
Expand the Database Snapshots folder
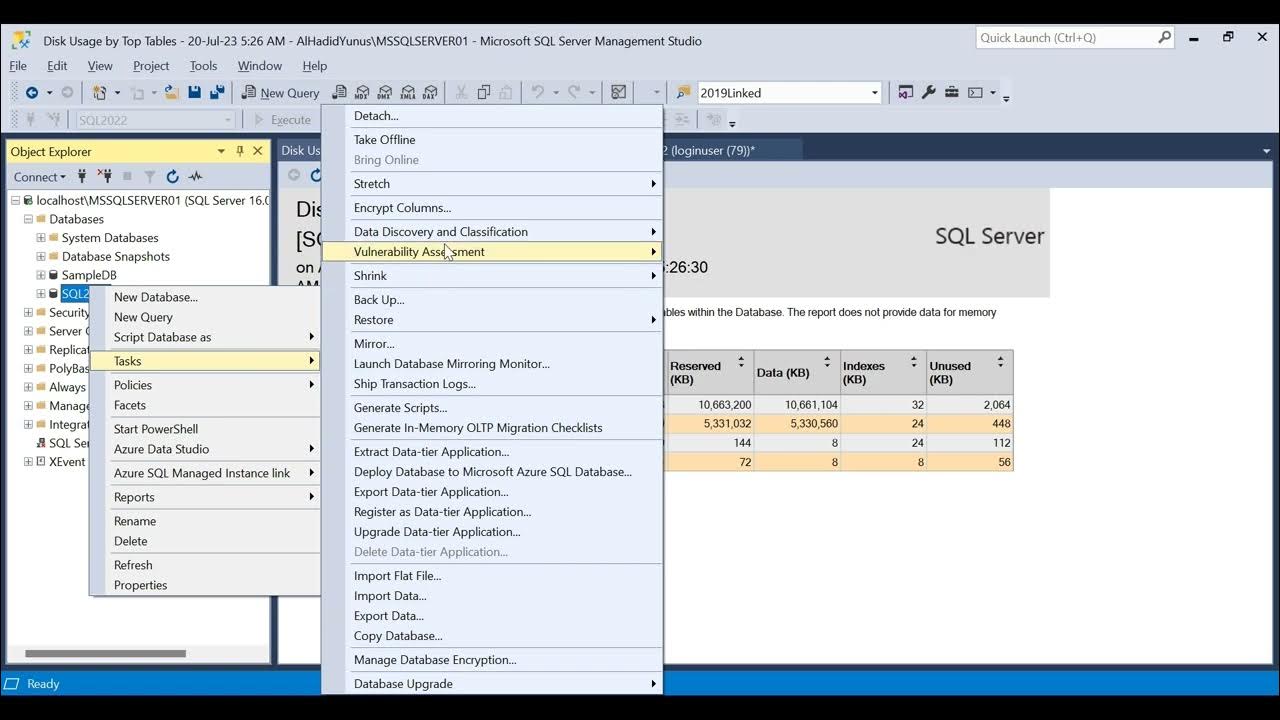[41, 256]
